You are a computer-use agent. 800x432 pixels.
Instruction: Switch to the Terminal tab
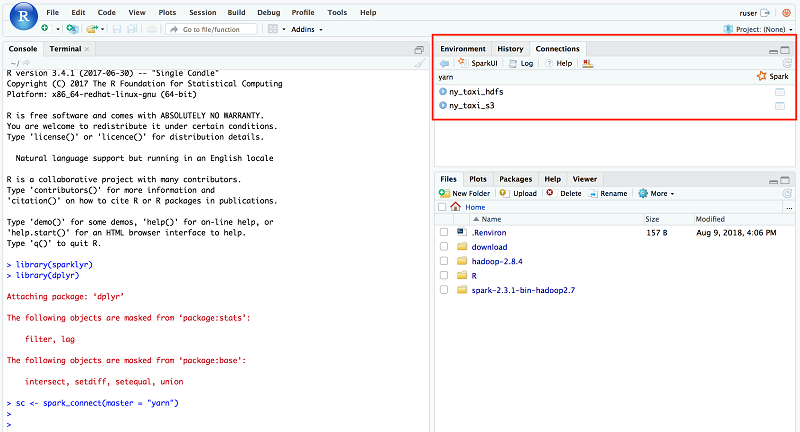click(65, 49)
